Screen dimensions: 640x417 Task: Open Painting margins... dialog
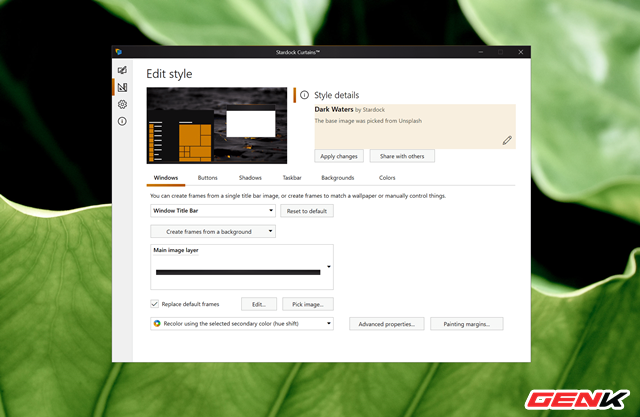tap(467, 324)
